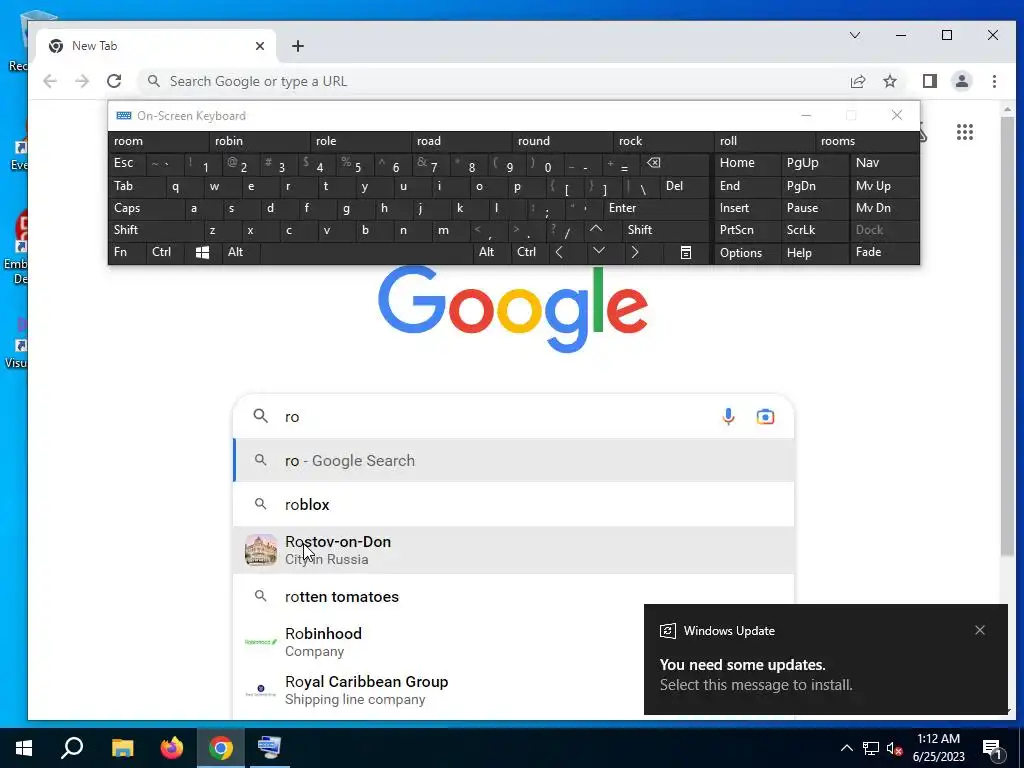Search by image with the camera lens icon
Image resolution: width=1024 pixels, height=768 pixels.
pos(765,417)
